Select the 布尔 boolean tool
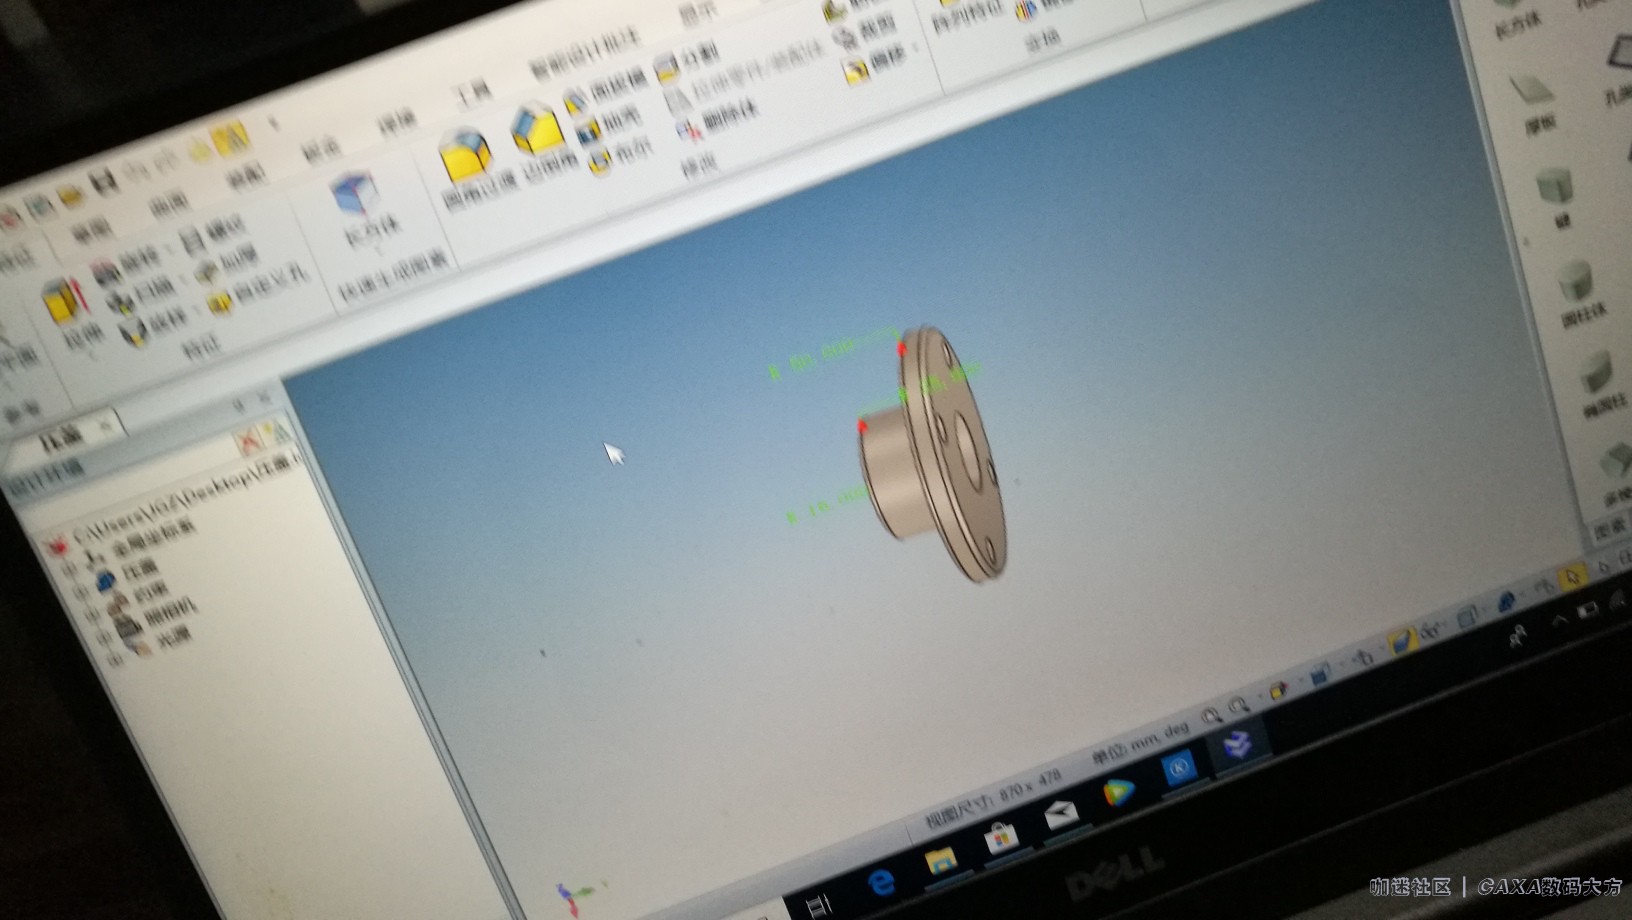Screen dimensions: 1632x920 click(620, 155)
